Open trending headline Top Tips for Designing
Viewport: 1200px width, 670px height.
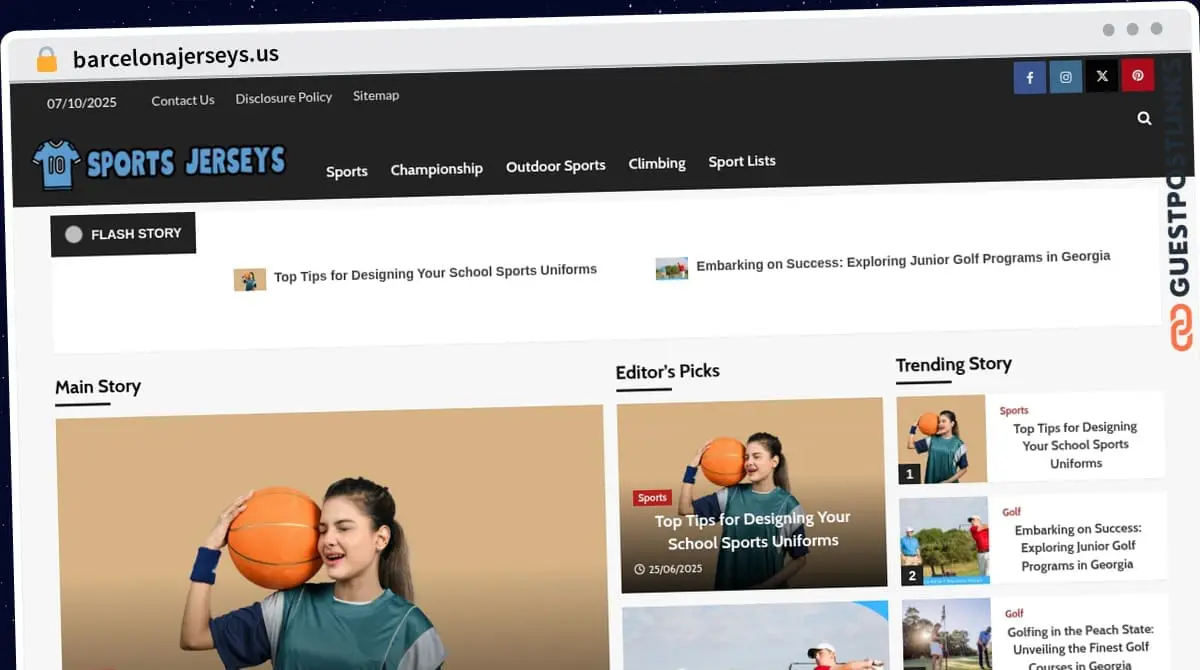click(1075, 445)
